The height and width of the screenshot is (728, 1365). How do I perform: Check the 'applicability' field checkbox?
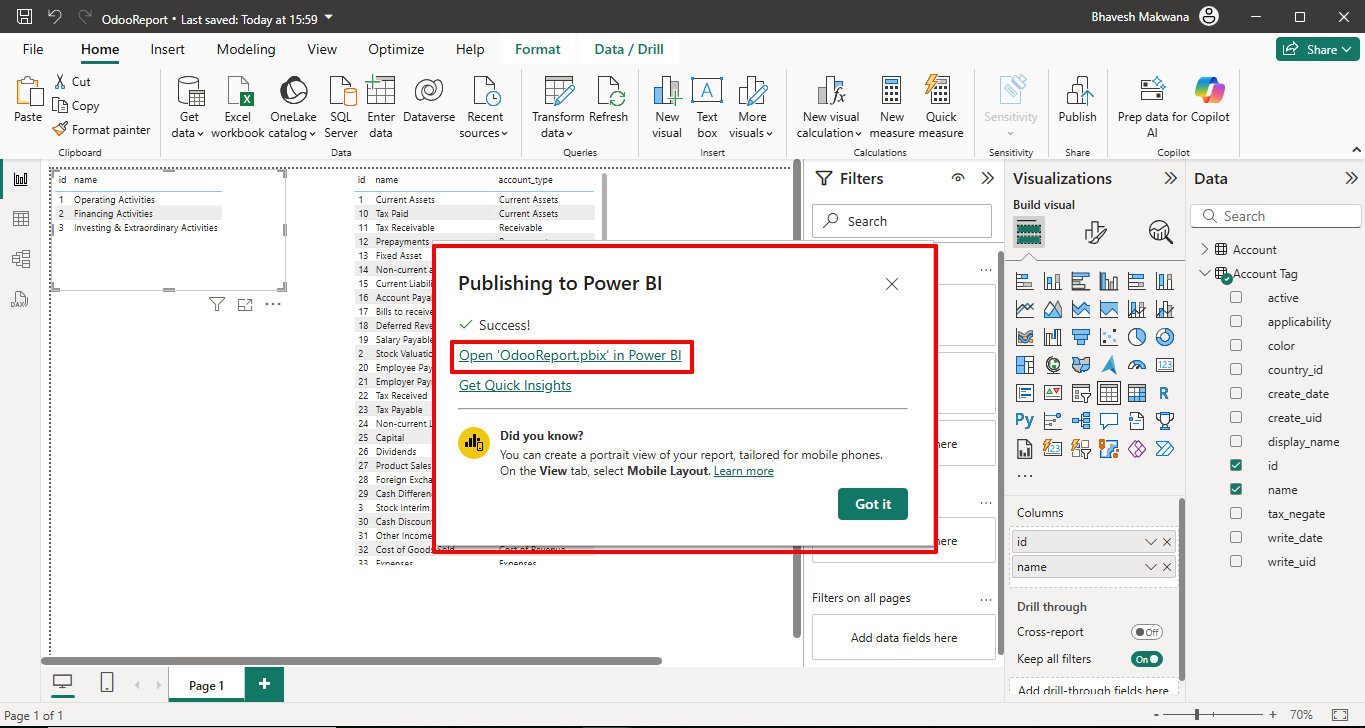[1236, 321]
